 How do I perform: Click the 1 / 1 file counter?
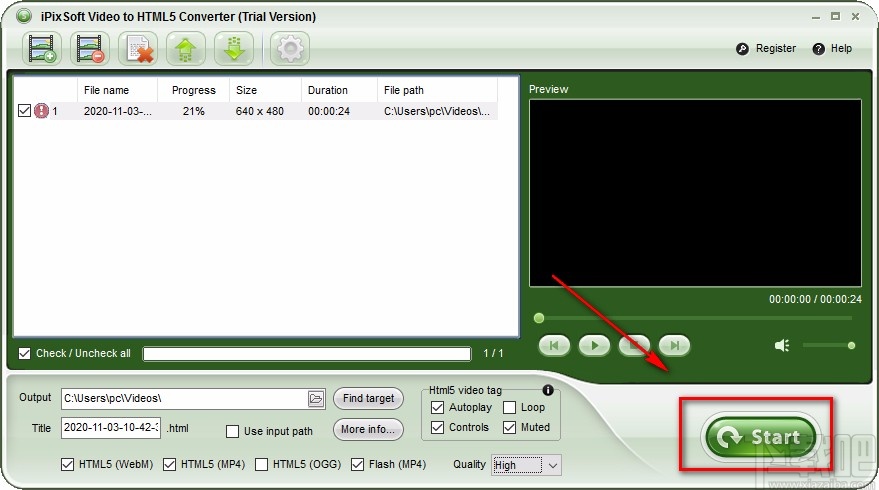click(x=493, y=353)
